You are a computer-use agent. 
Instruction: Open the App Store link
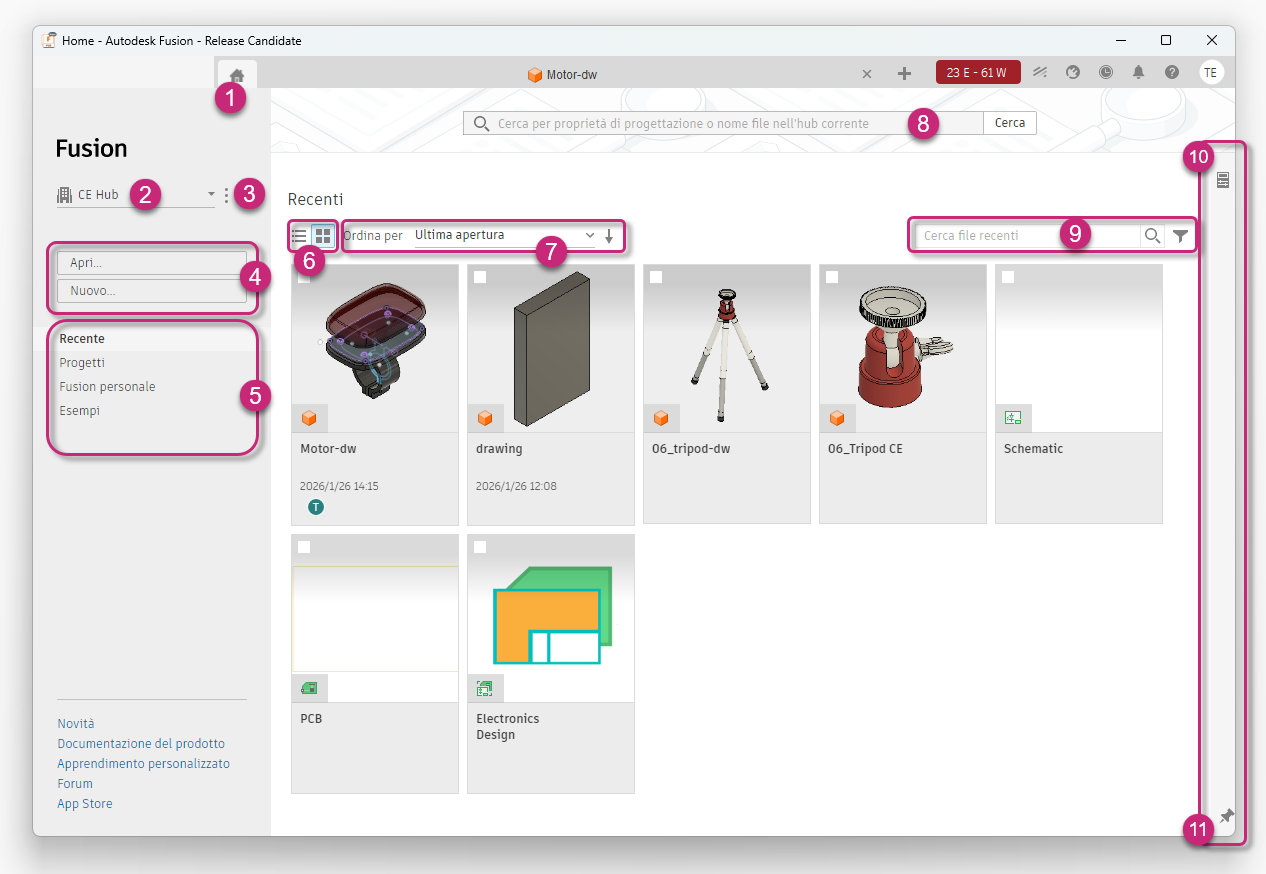click(85, 804)
